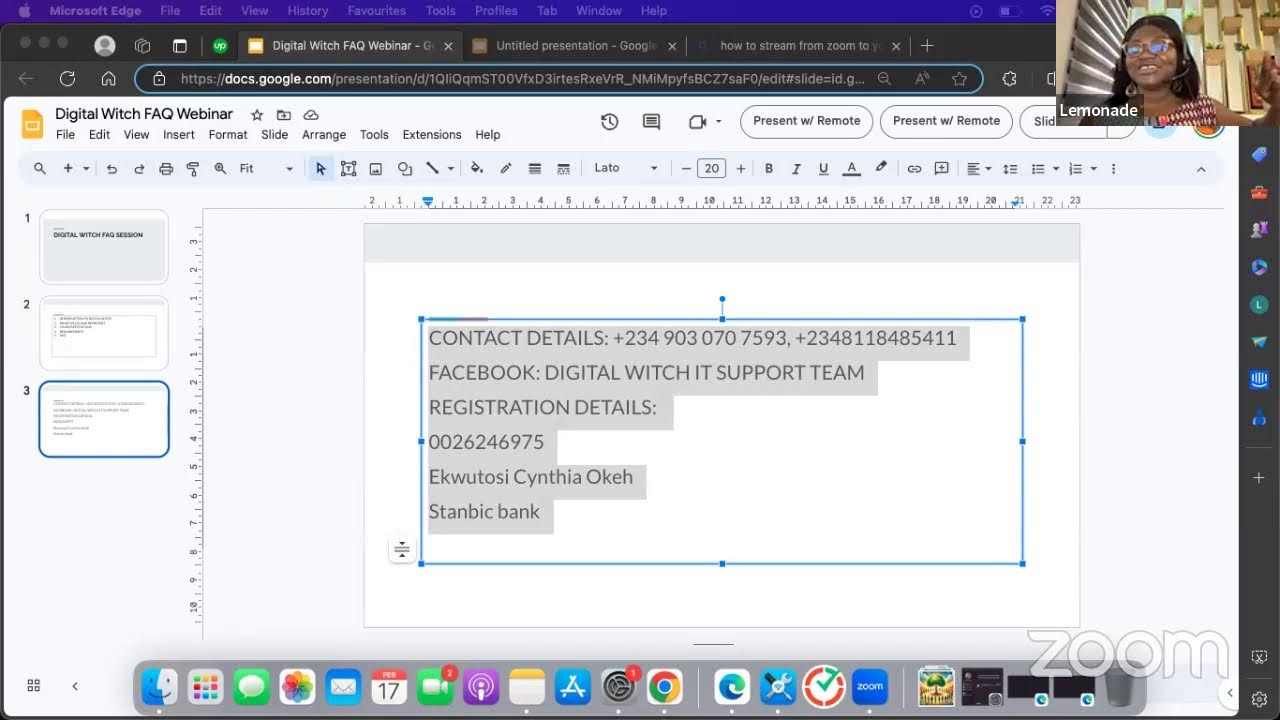The height and width of the screenshot is (720, 1280).
Task: Open more toolbar options (three dots)
Action: (1113, 169)
